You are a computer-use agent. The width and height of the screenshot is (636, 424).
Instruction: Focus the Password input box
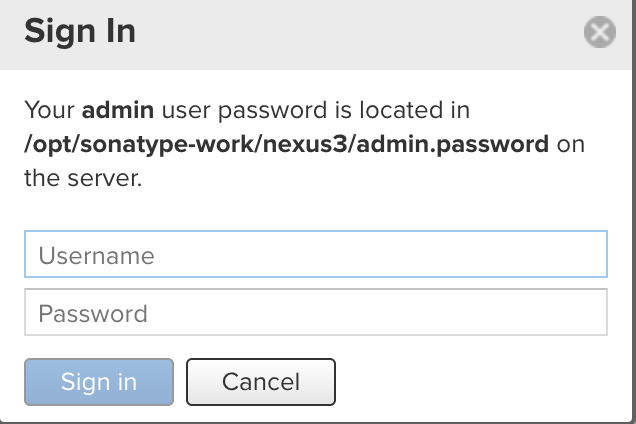coord(315,313)
